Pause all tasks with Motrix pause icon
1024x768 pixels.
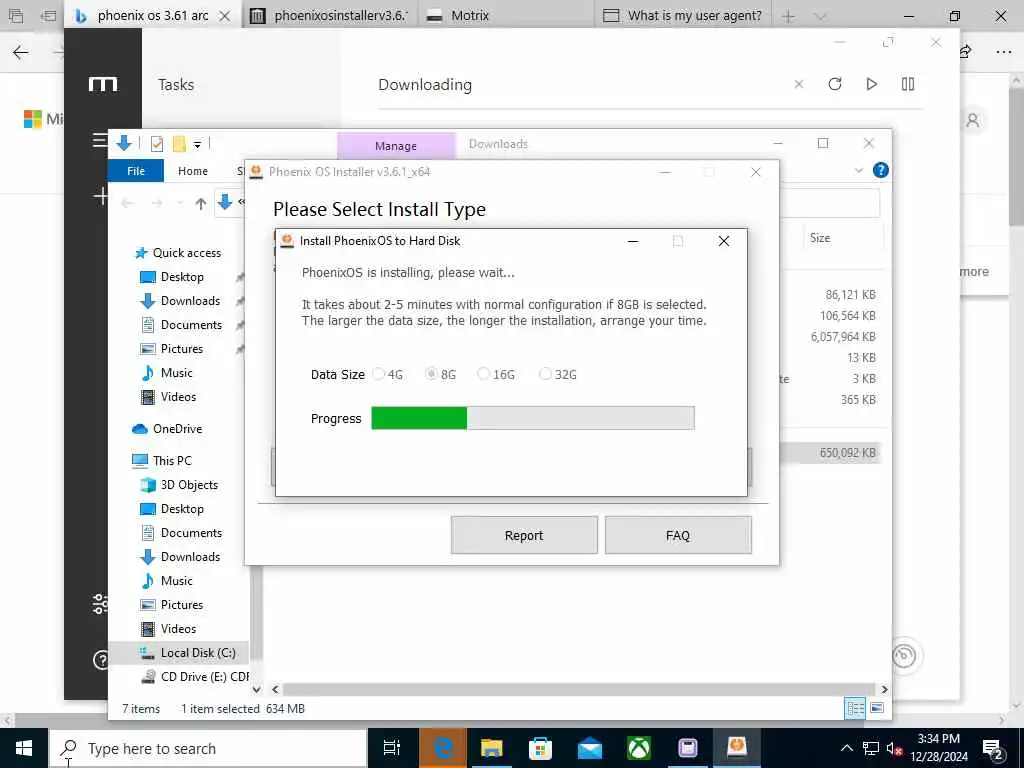click(908, 84)
